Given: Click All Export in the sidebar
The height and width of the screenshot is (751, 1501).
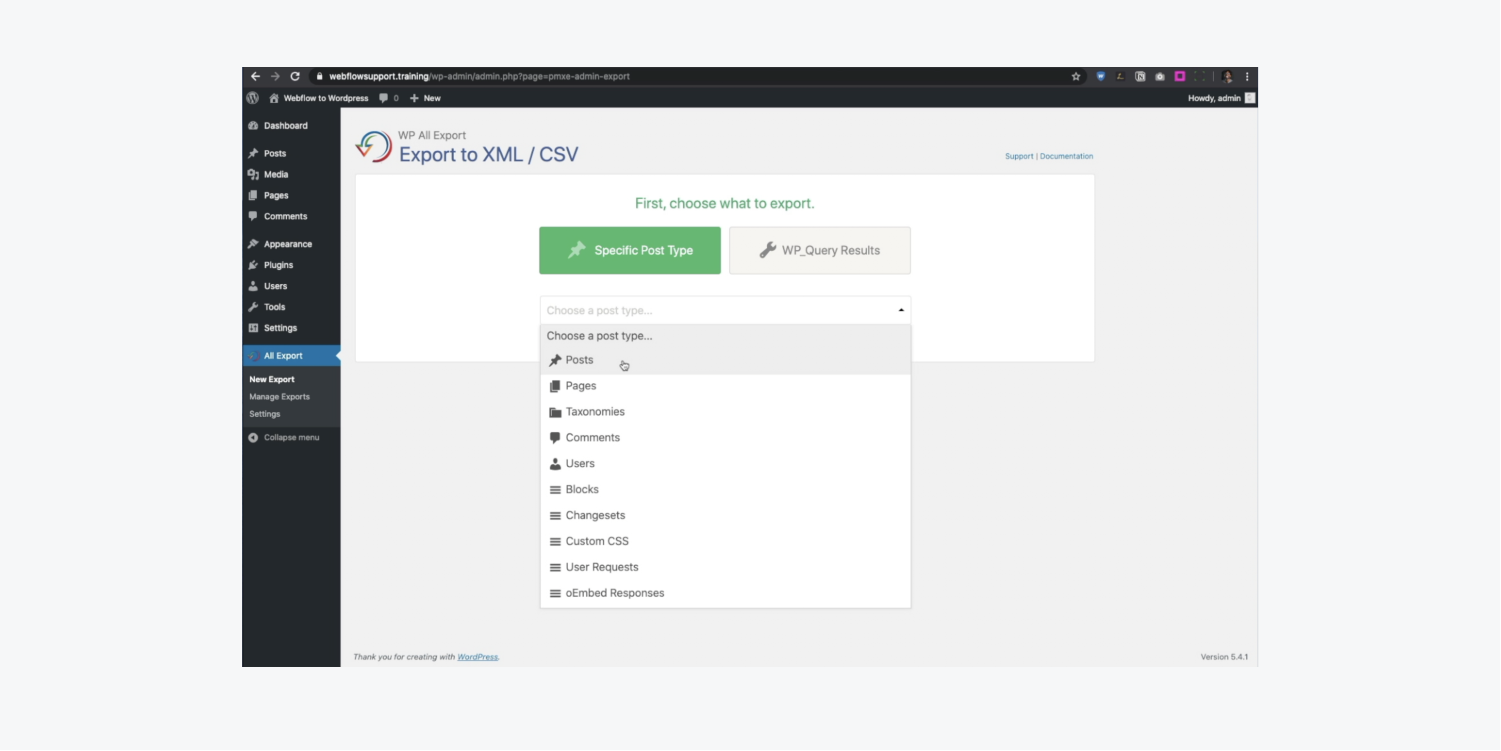Looking at the screenshot, I should [291, 356].
